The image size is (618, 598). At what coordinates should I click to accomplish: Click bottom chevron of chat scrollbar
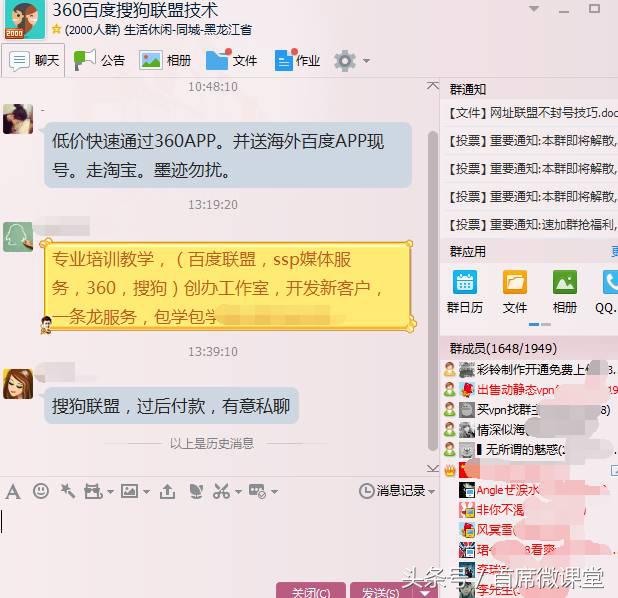433,468
